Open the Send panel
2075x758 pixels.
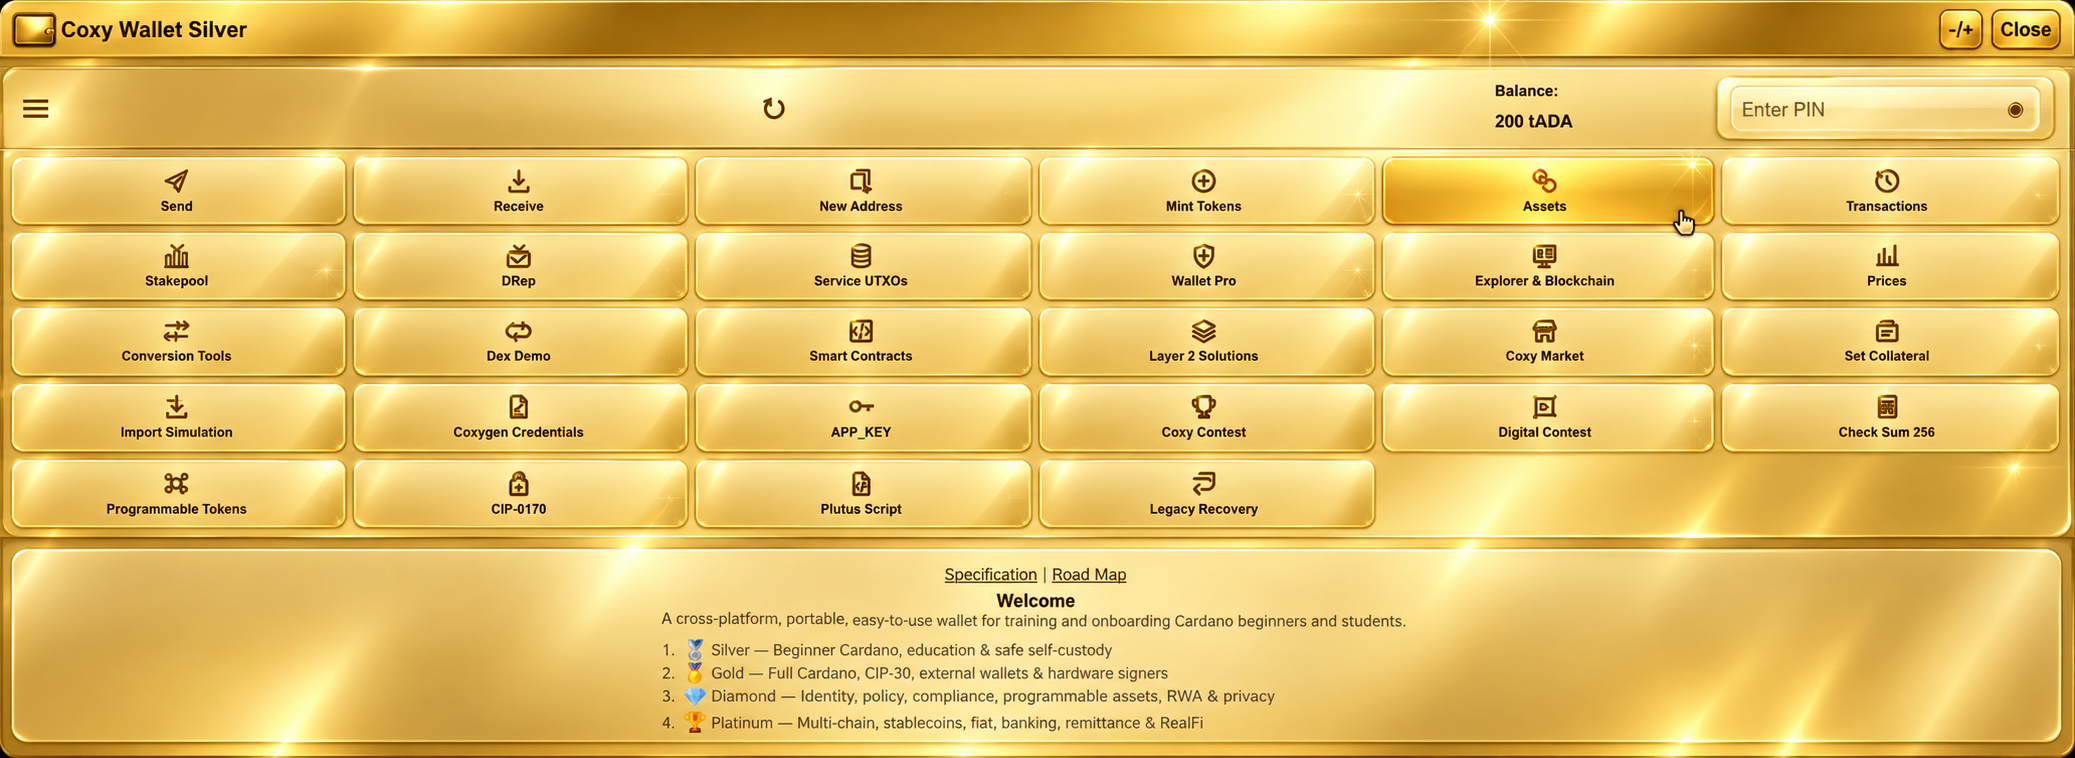[x=178, y=191]
